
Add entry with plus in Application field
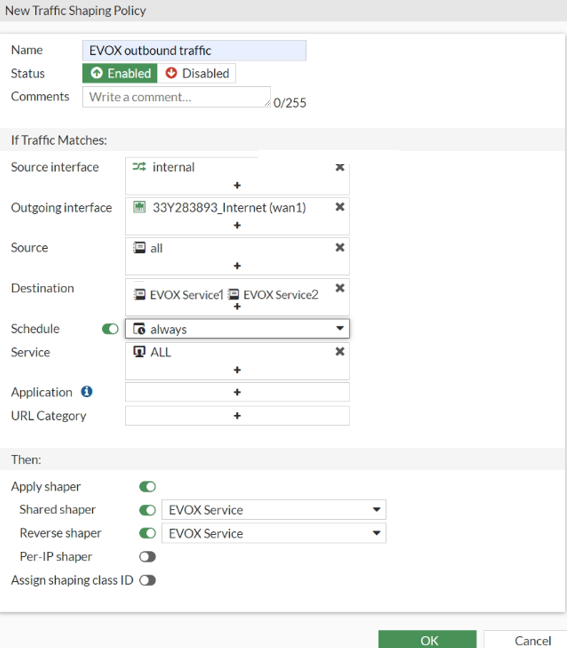coord(237,392)
